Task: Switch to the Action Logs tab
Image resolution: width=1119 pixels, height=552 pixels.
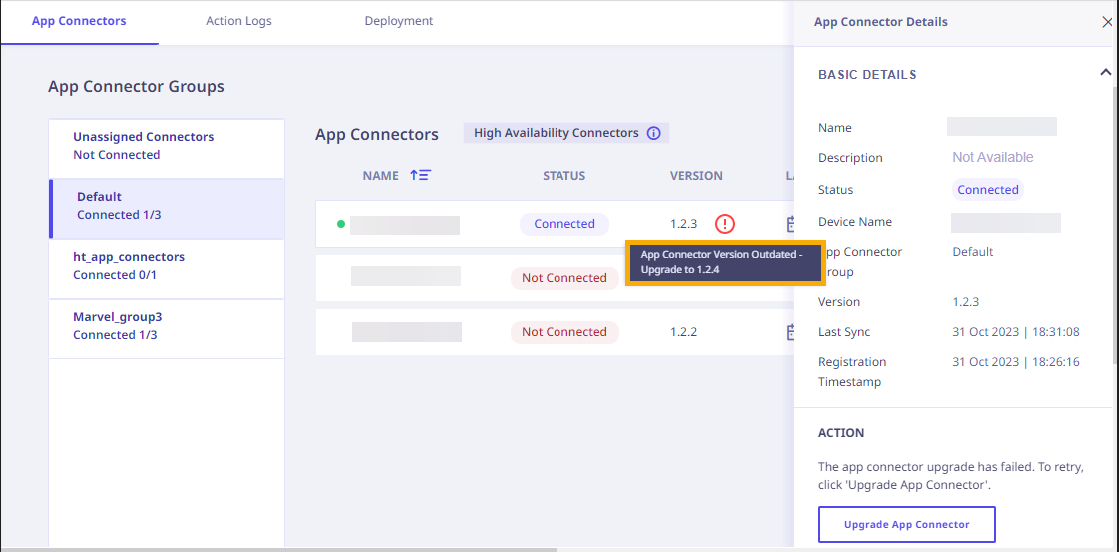Action: click(238, 21)
